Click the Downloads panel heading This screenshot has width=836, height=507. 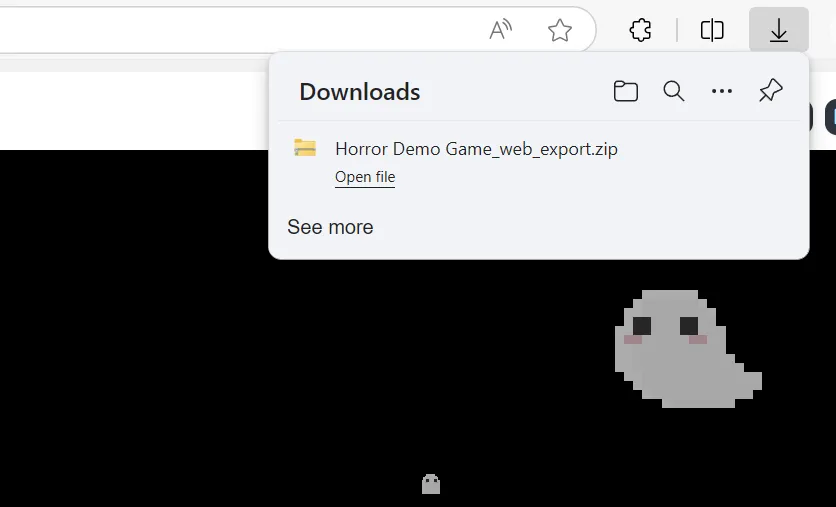pos(360,92)
